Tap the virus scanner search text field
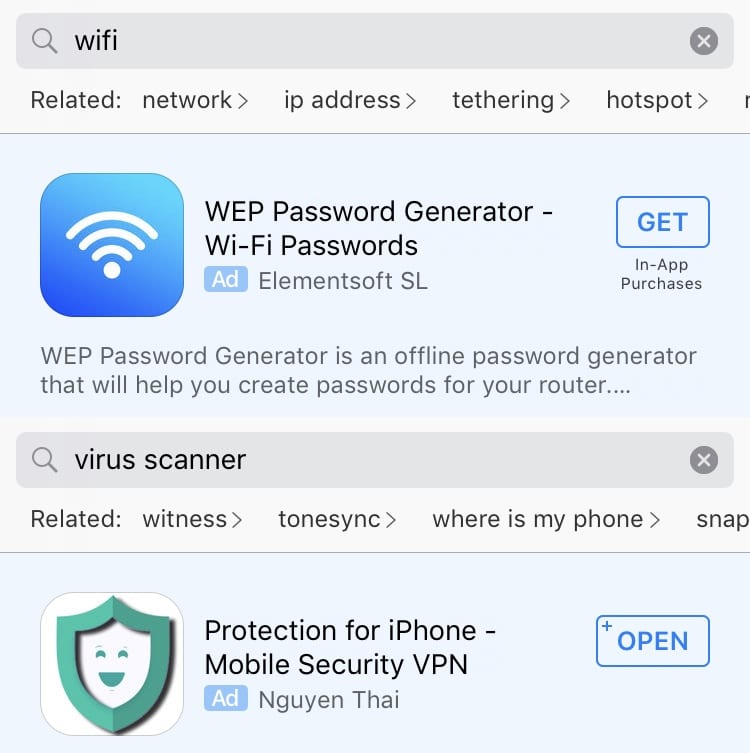The height and width of the screenshot is (753, 750). pyautogui.click(x=375, y=460)
